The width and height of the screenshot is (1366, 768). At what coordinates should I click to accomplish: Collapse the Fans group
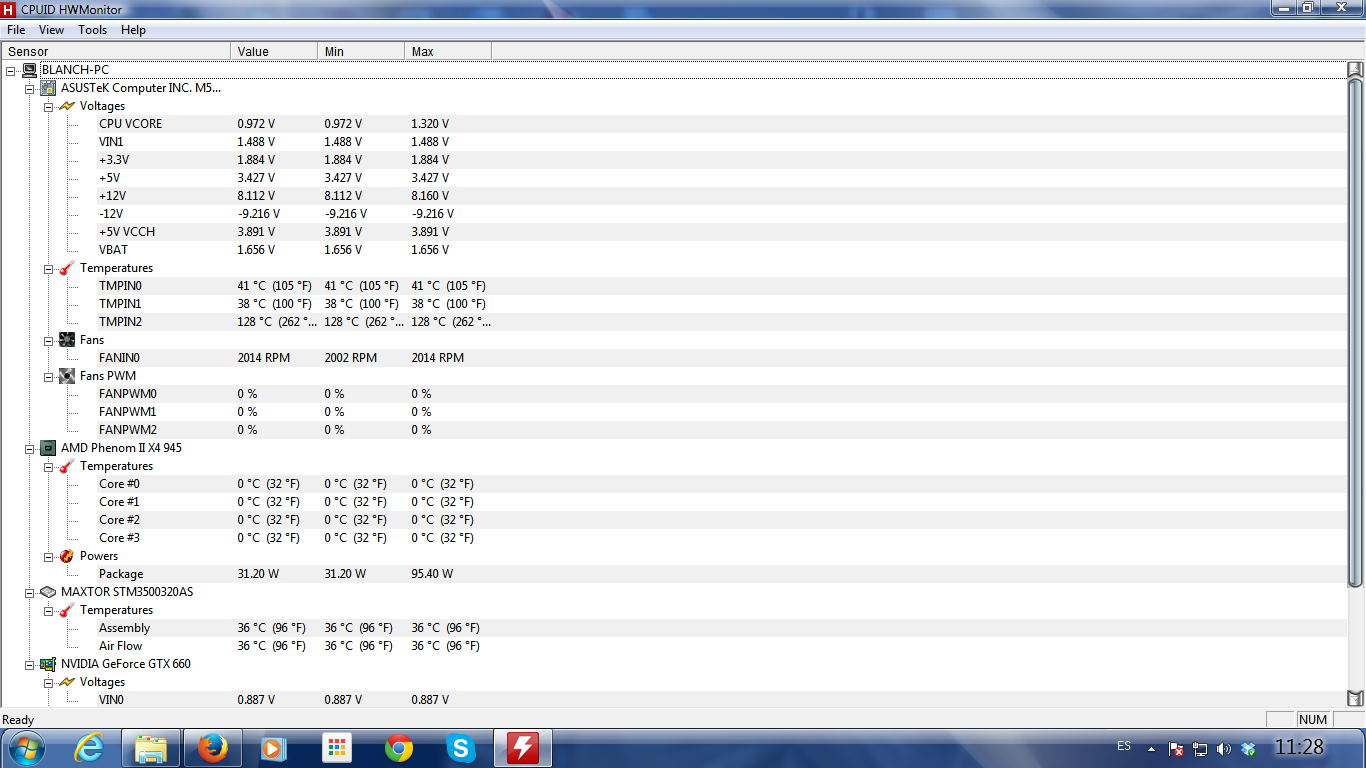(49, 340)
